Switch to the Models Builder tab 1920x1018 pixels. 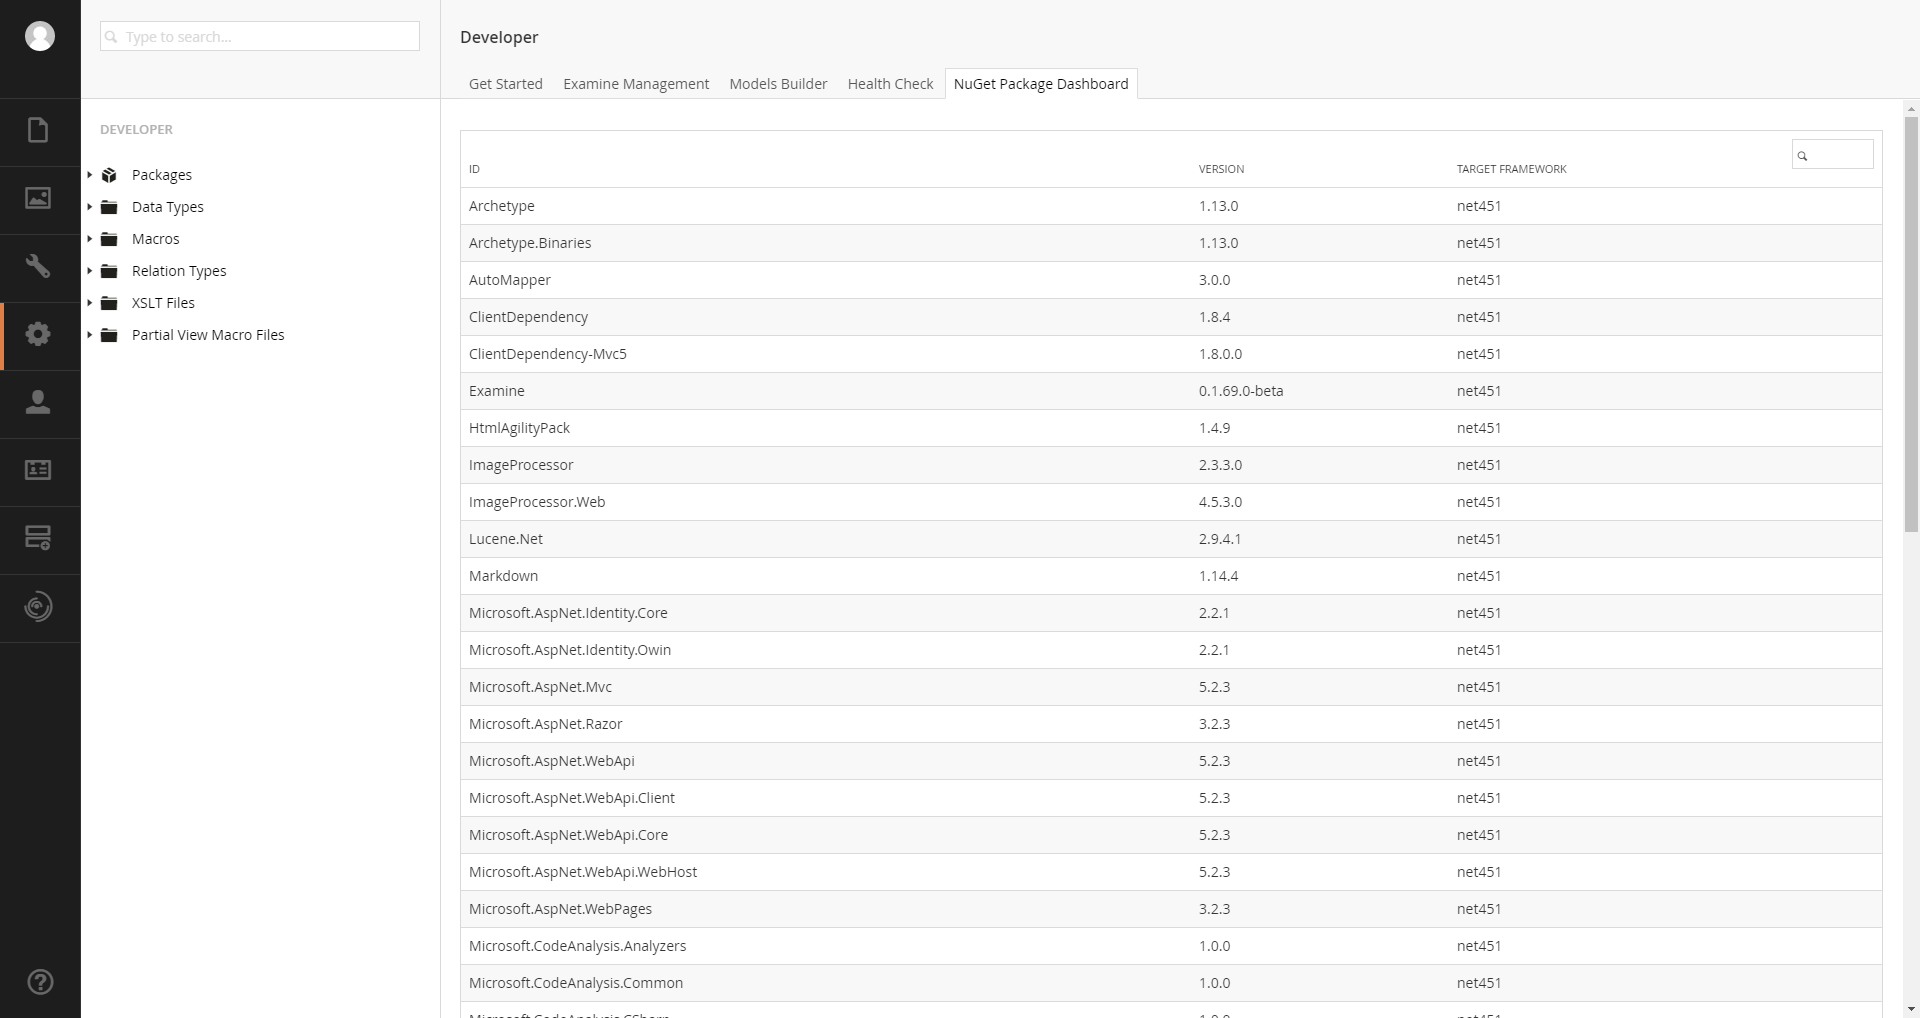coord(778,84)
